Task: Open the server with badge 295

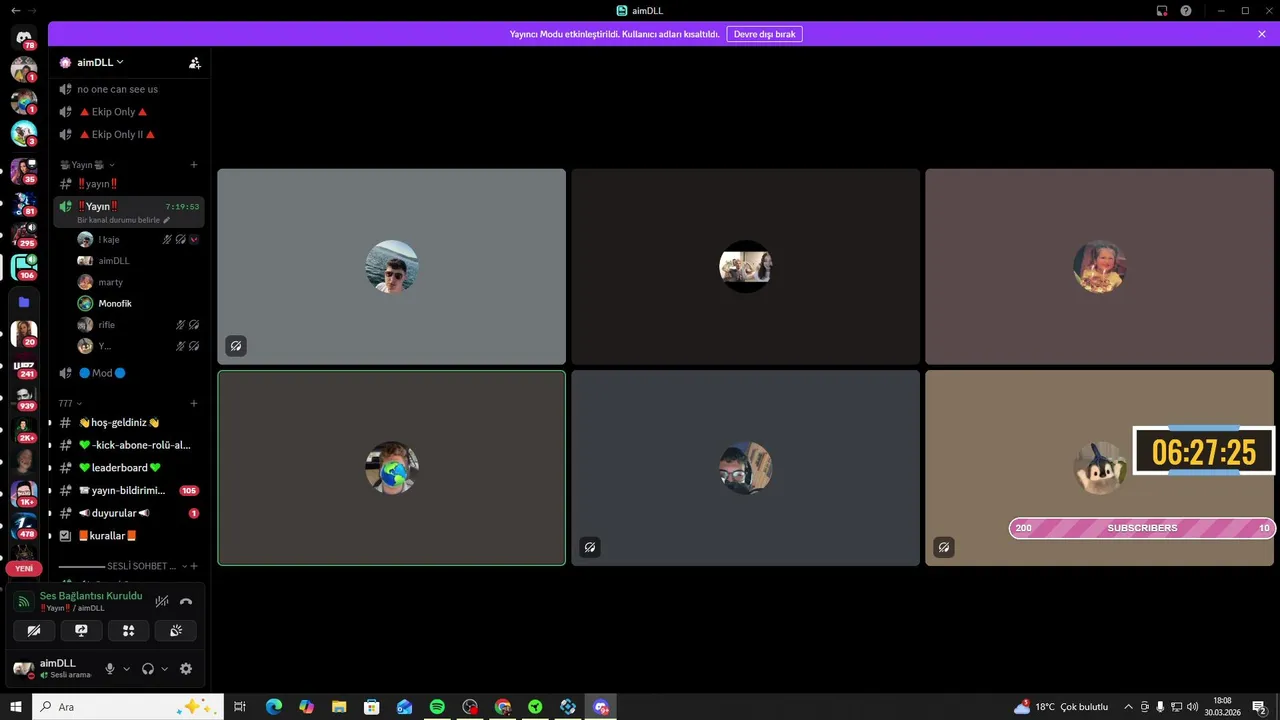Action: 24,235
